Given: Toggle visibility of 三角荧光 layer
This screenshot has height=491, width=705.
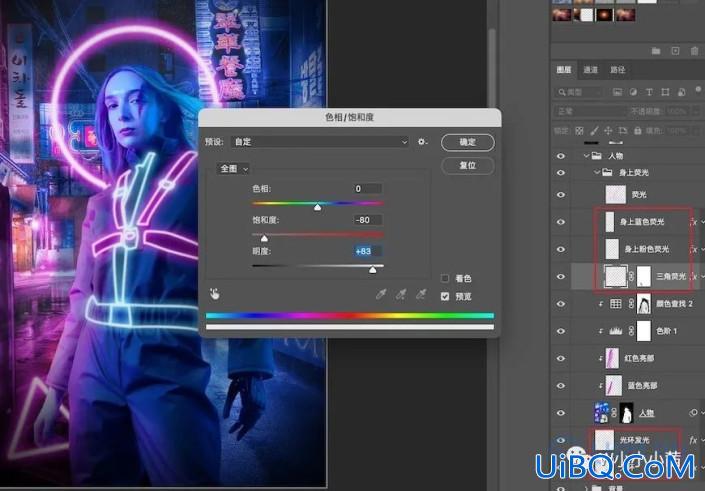Looking at the screenshot, I should [561, 277].
